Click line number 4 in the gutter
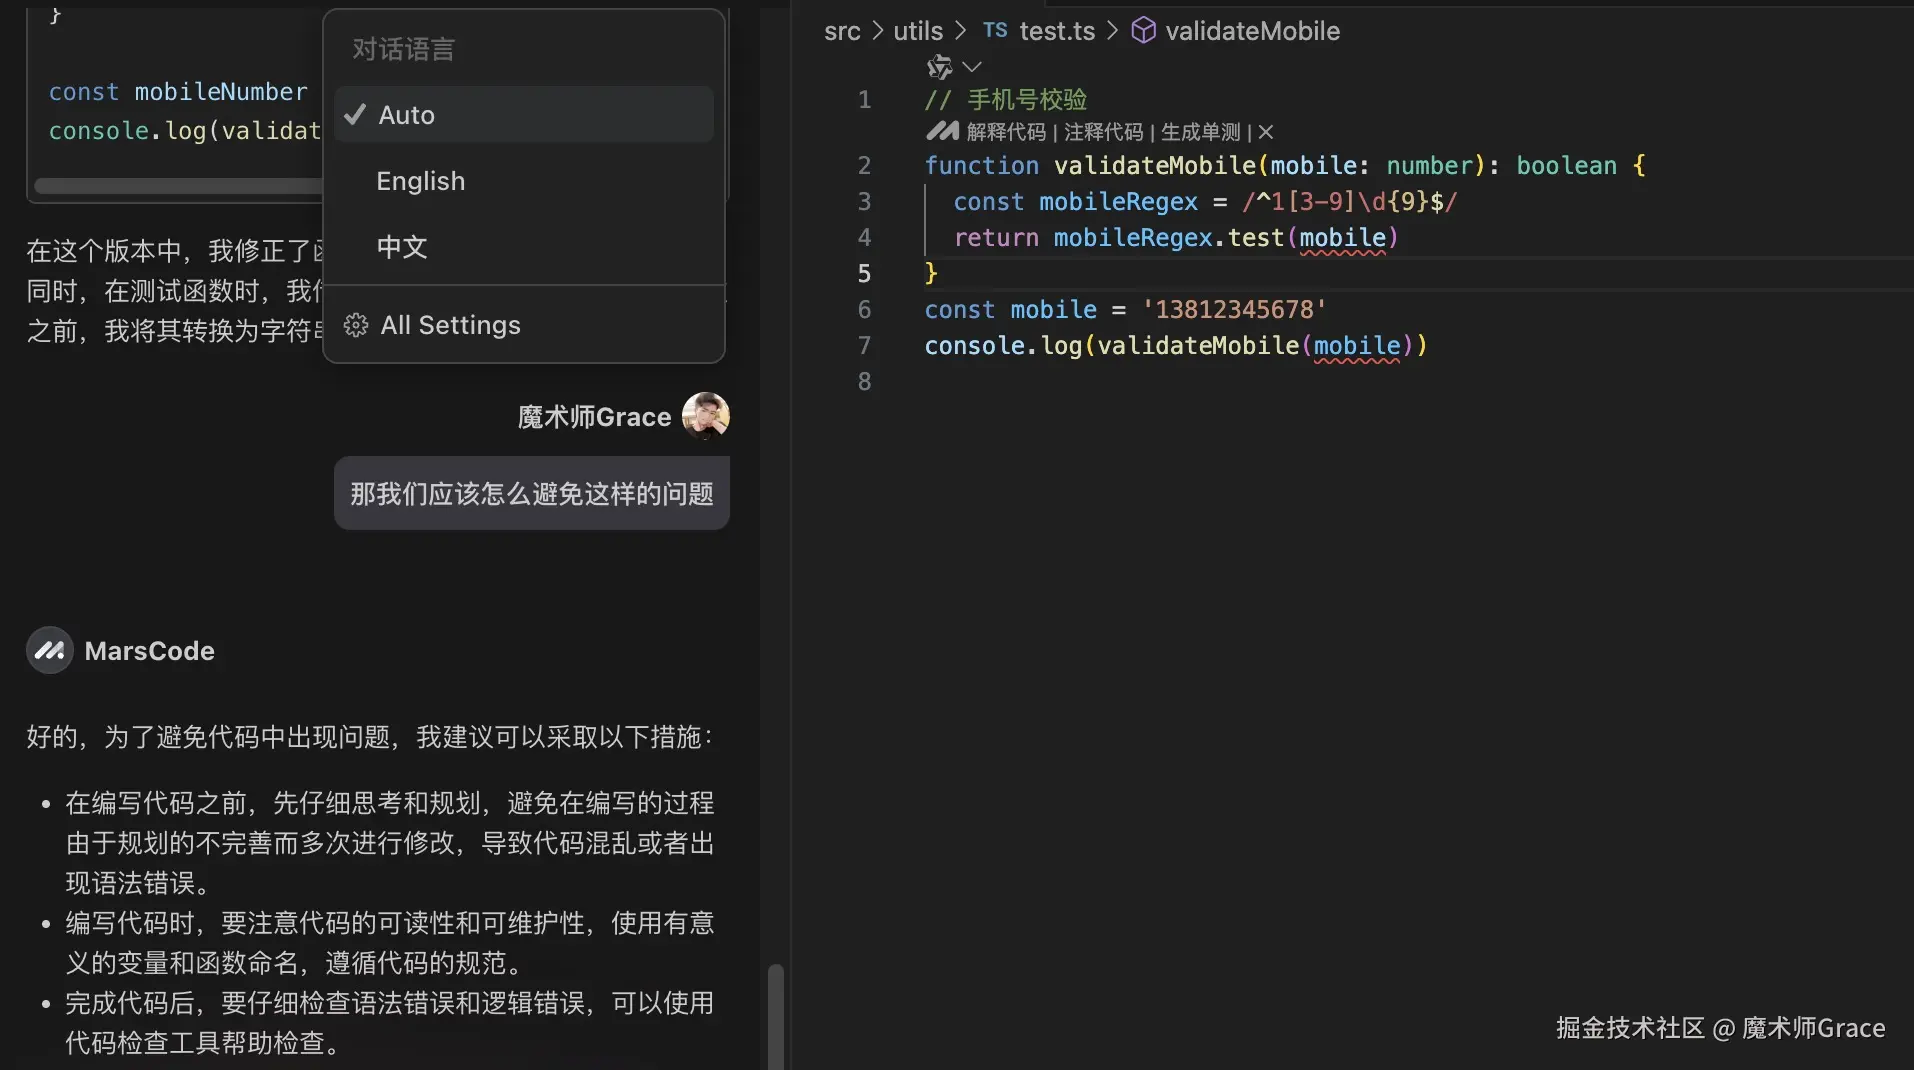 point(865,238)
